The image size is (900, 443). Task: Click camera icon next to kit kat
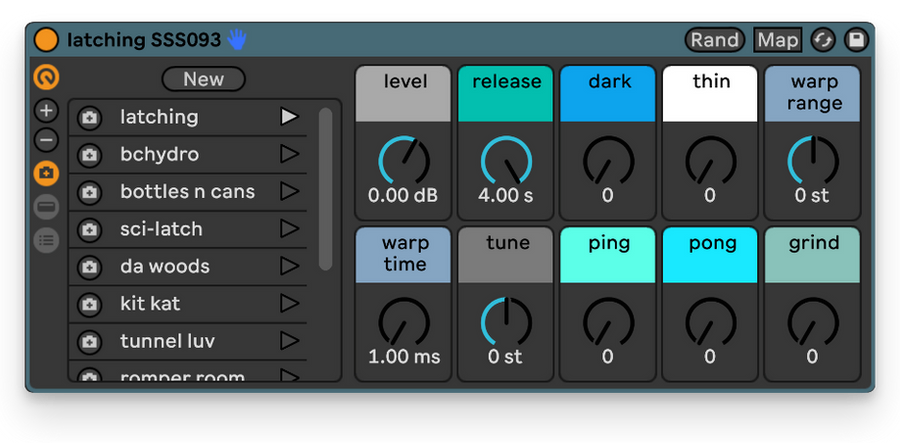tap(89, 304)
